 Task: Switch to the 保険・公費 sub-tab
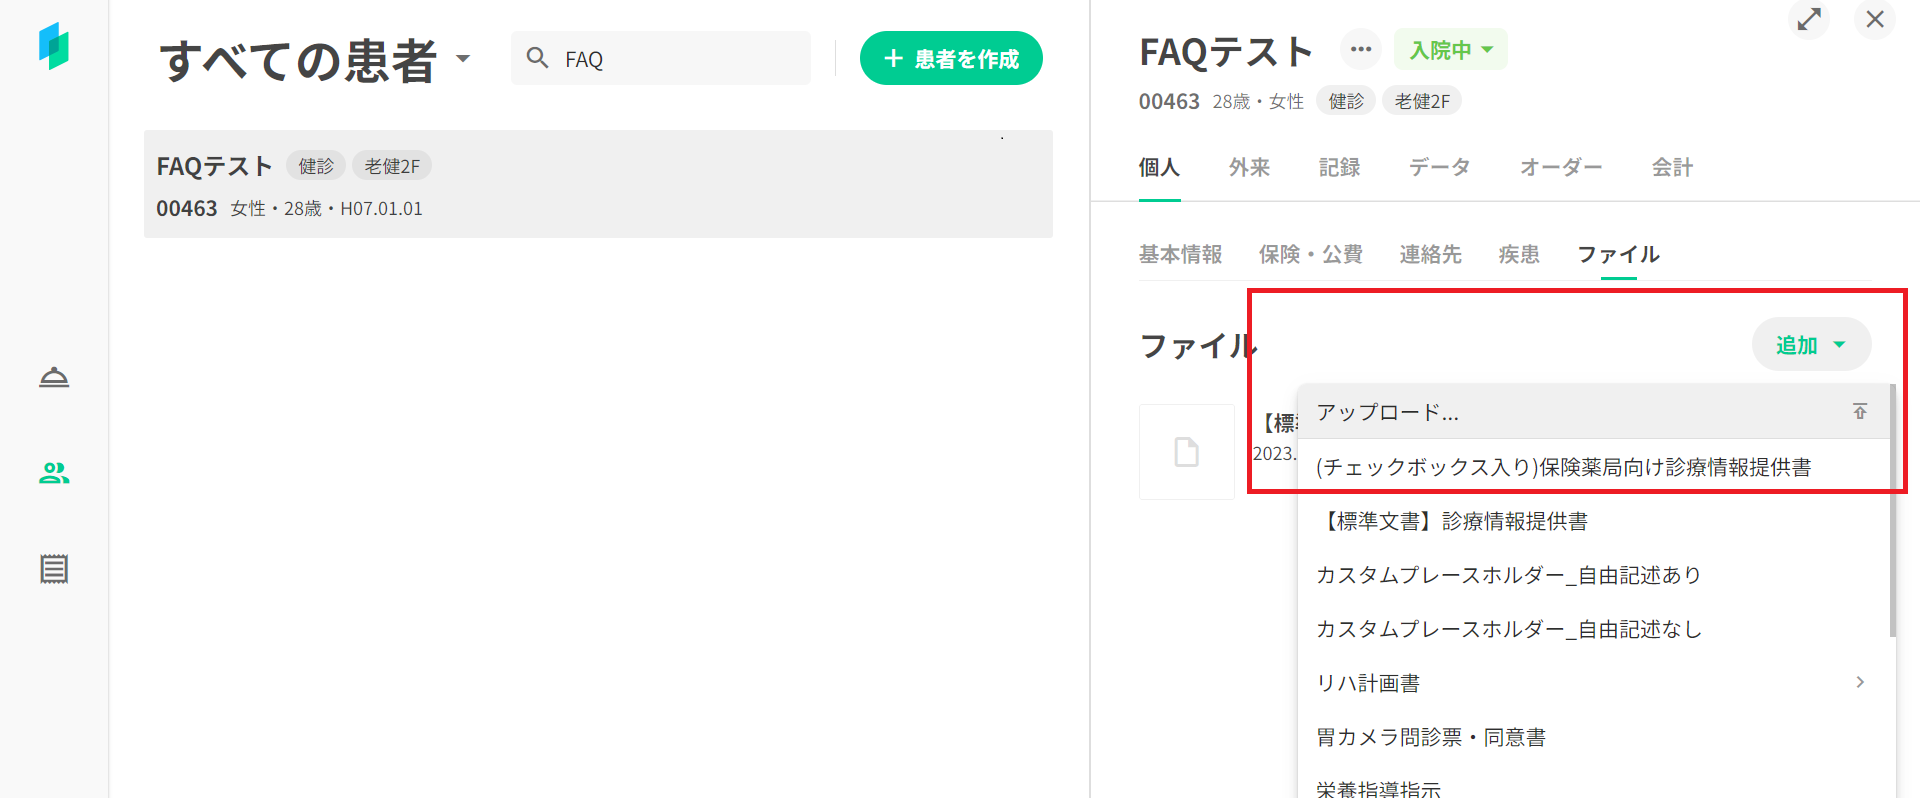tap(1310, 255)
